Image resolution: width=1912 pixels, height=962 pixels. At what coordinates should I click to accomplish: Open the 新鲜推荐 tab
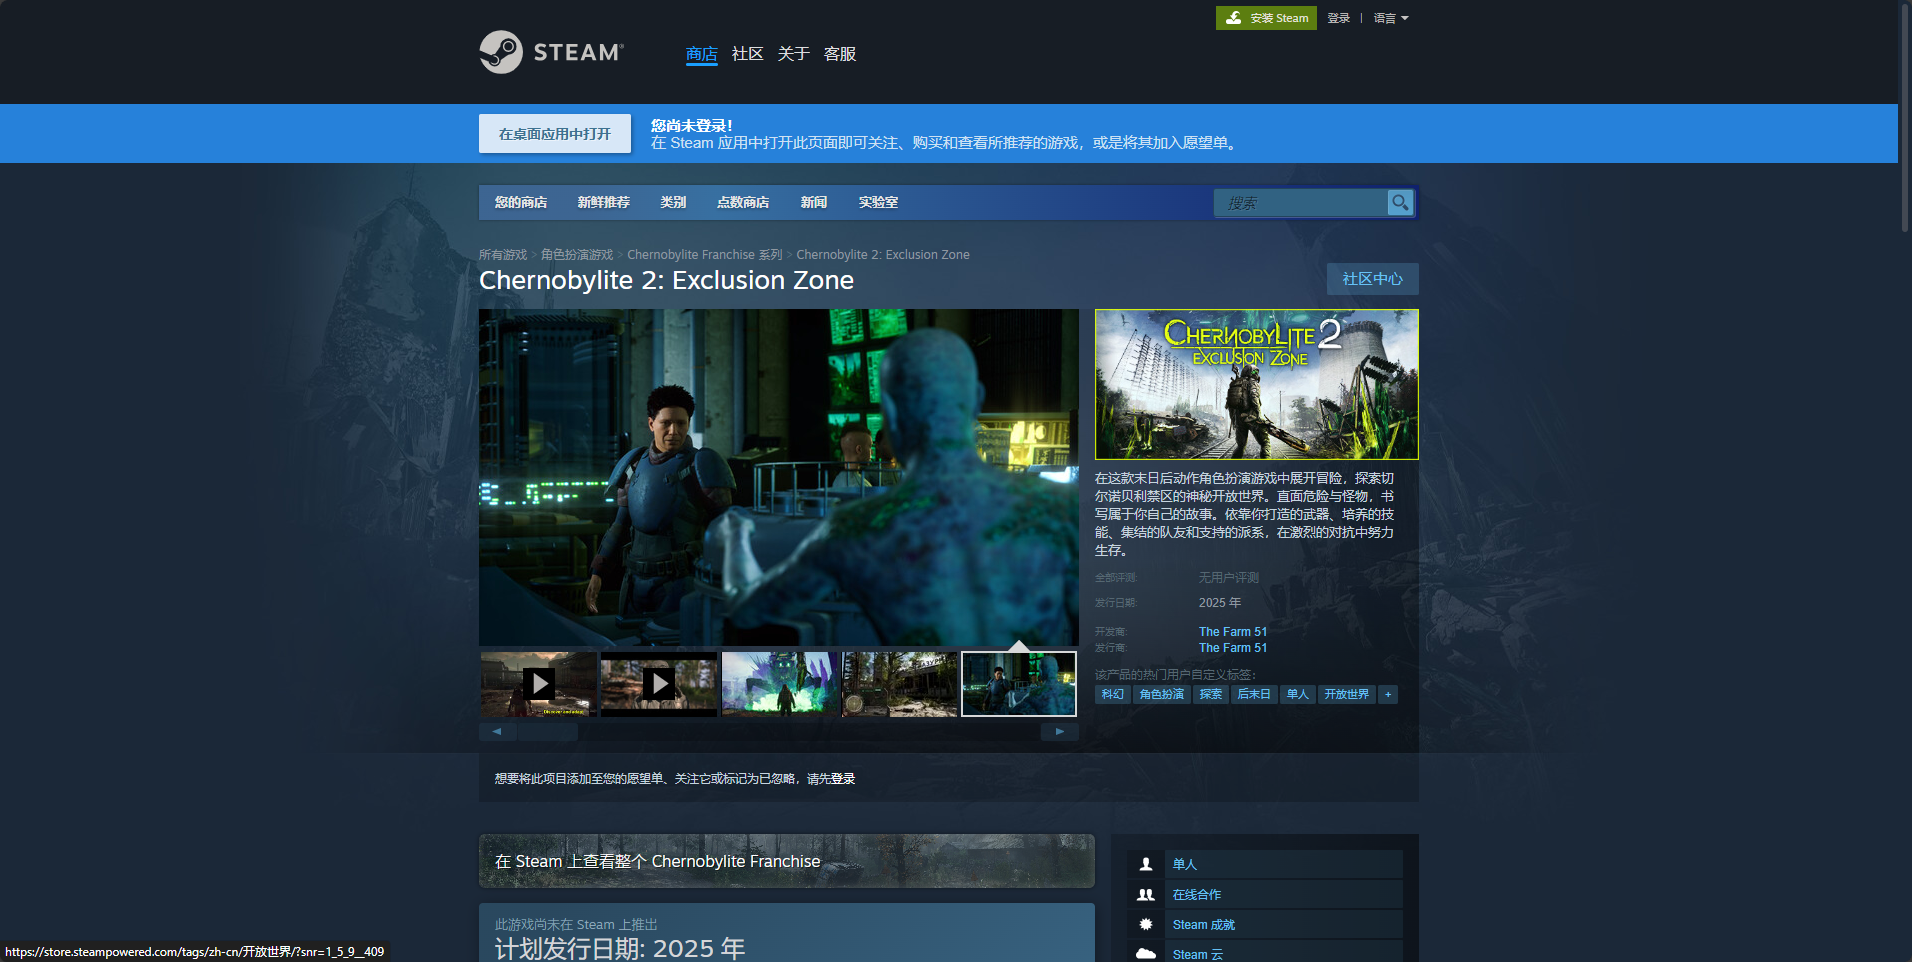coord(604,202)
